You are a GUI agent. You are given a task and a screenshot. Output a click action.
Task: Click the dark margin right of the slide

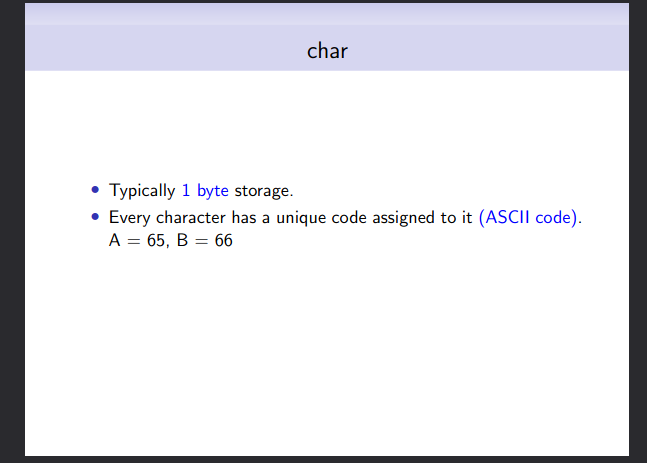(638, 231)
